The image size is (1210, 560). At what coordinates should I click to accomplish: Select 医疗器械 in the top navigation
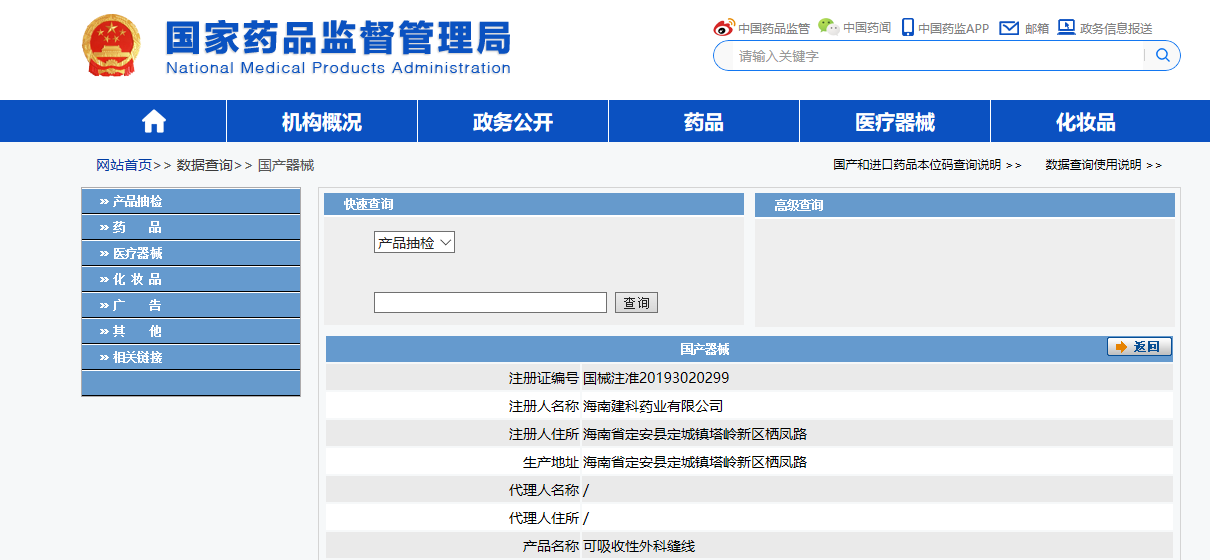[894, 122]
